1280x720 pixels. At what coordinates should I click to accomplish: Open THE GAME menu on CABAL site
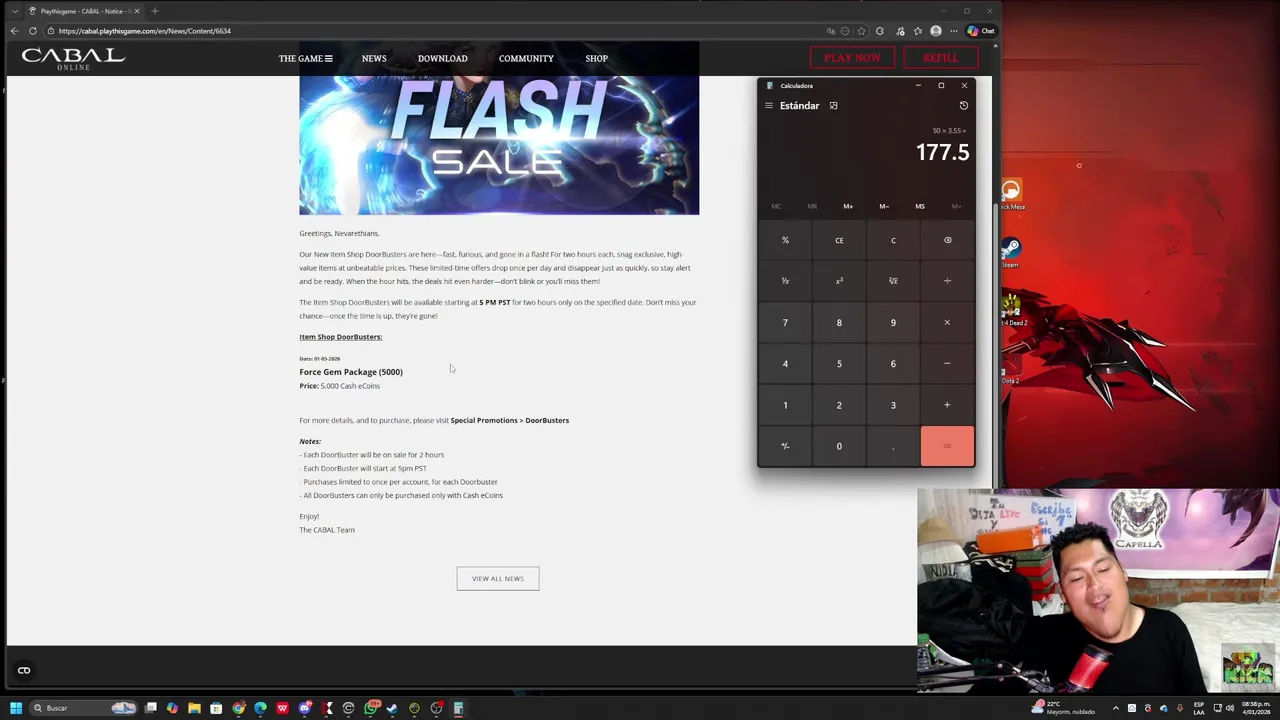[x=305, y=58]
